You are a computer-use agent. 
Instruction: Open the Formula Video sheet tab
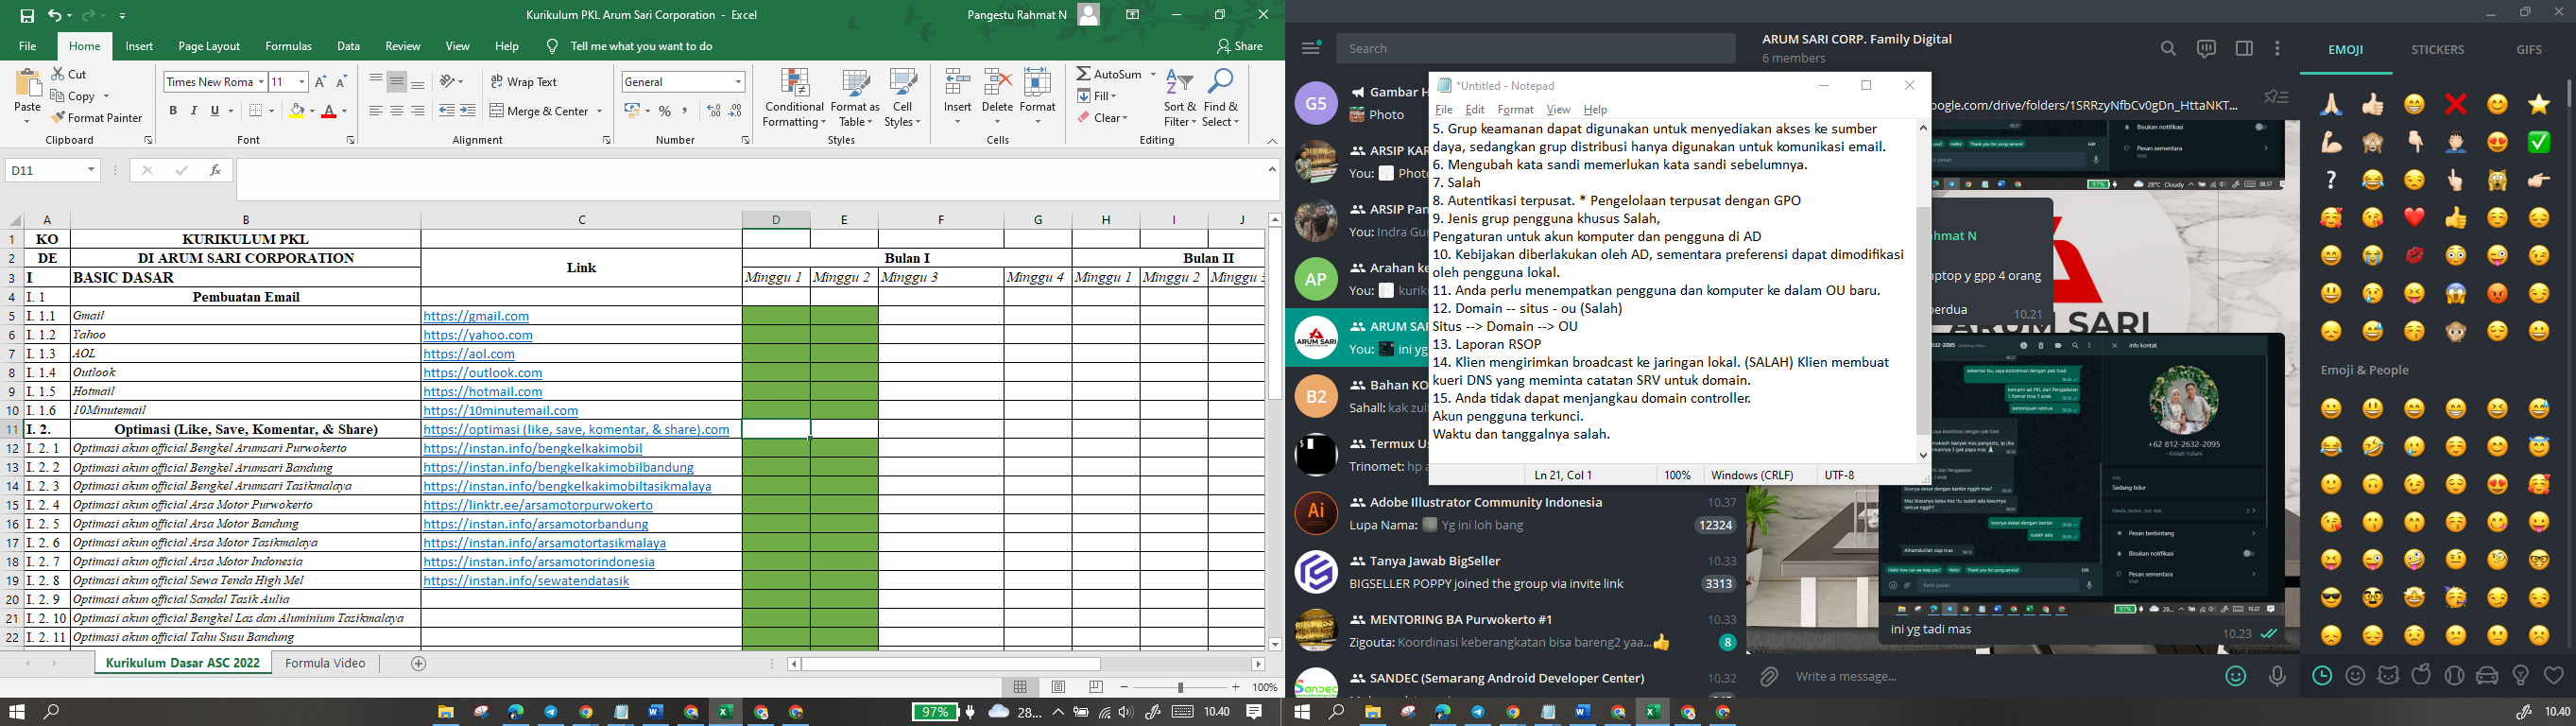325,663
